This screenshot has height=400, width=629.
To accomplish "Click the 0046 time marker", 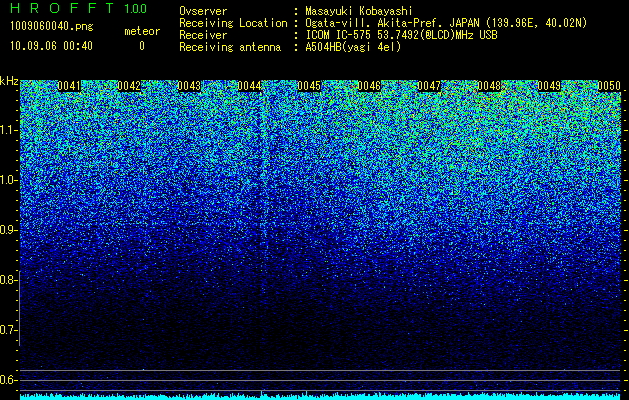I will point(369,86).
